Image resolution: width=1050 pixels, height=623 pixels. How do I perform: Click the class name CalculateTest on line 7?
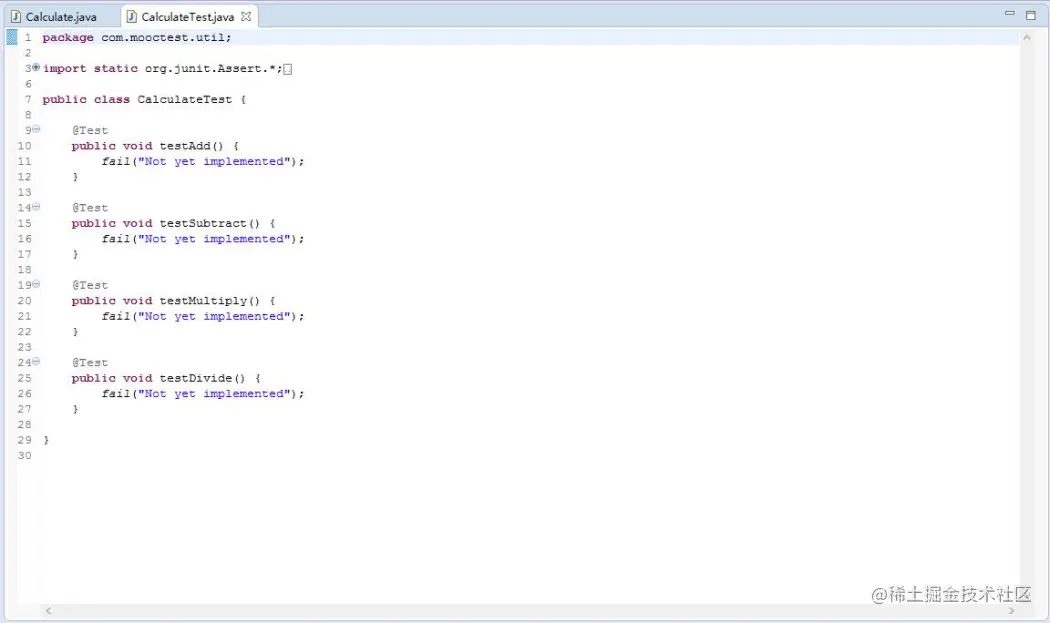[185, 99]
